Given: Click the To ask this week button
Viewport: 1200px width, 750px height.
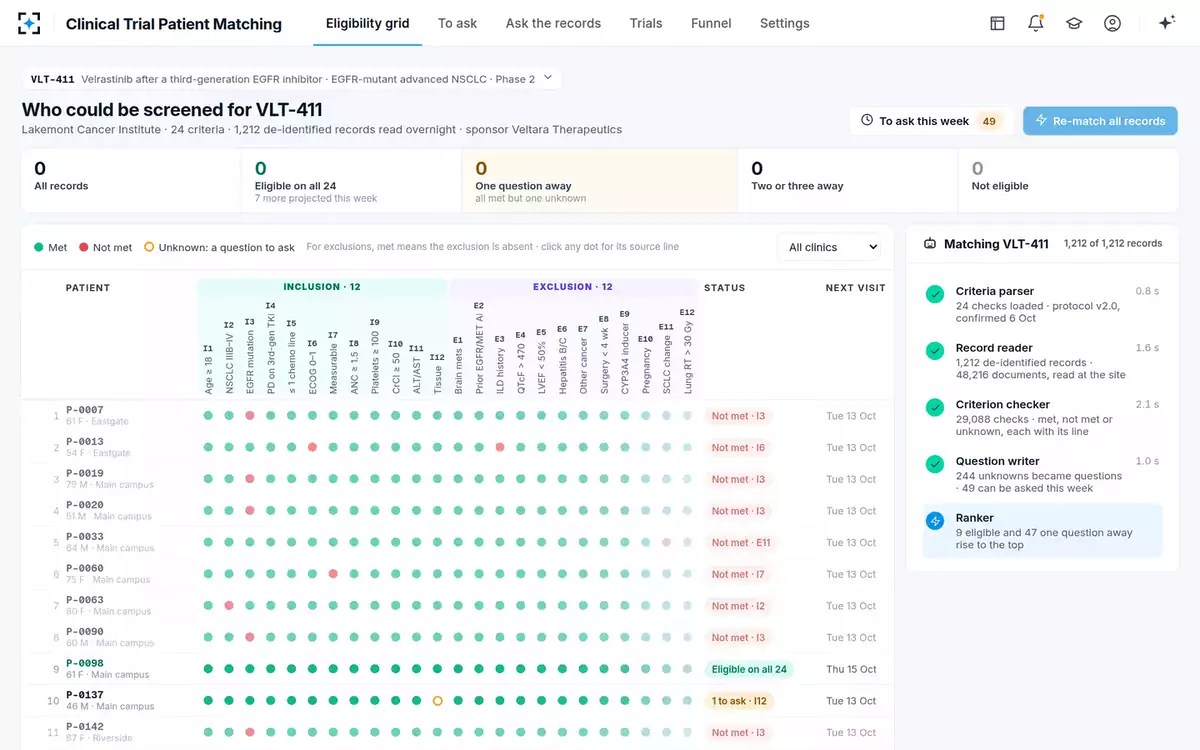Looking at the screenshot, I should (931, 121).
